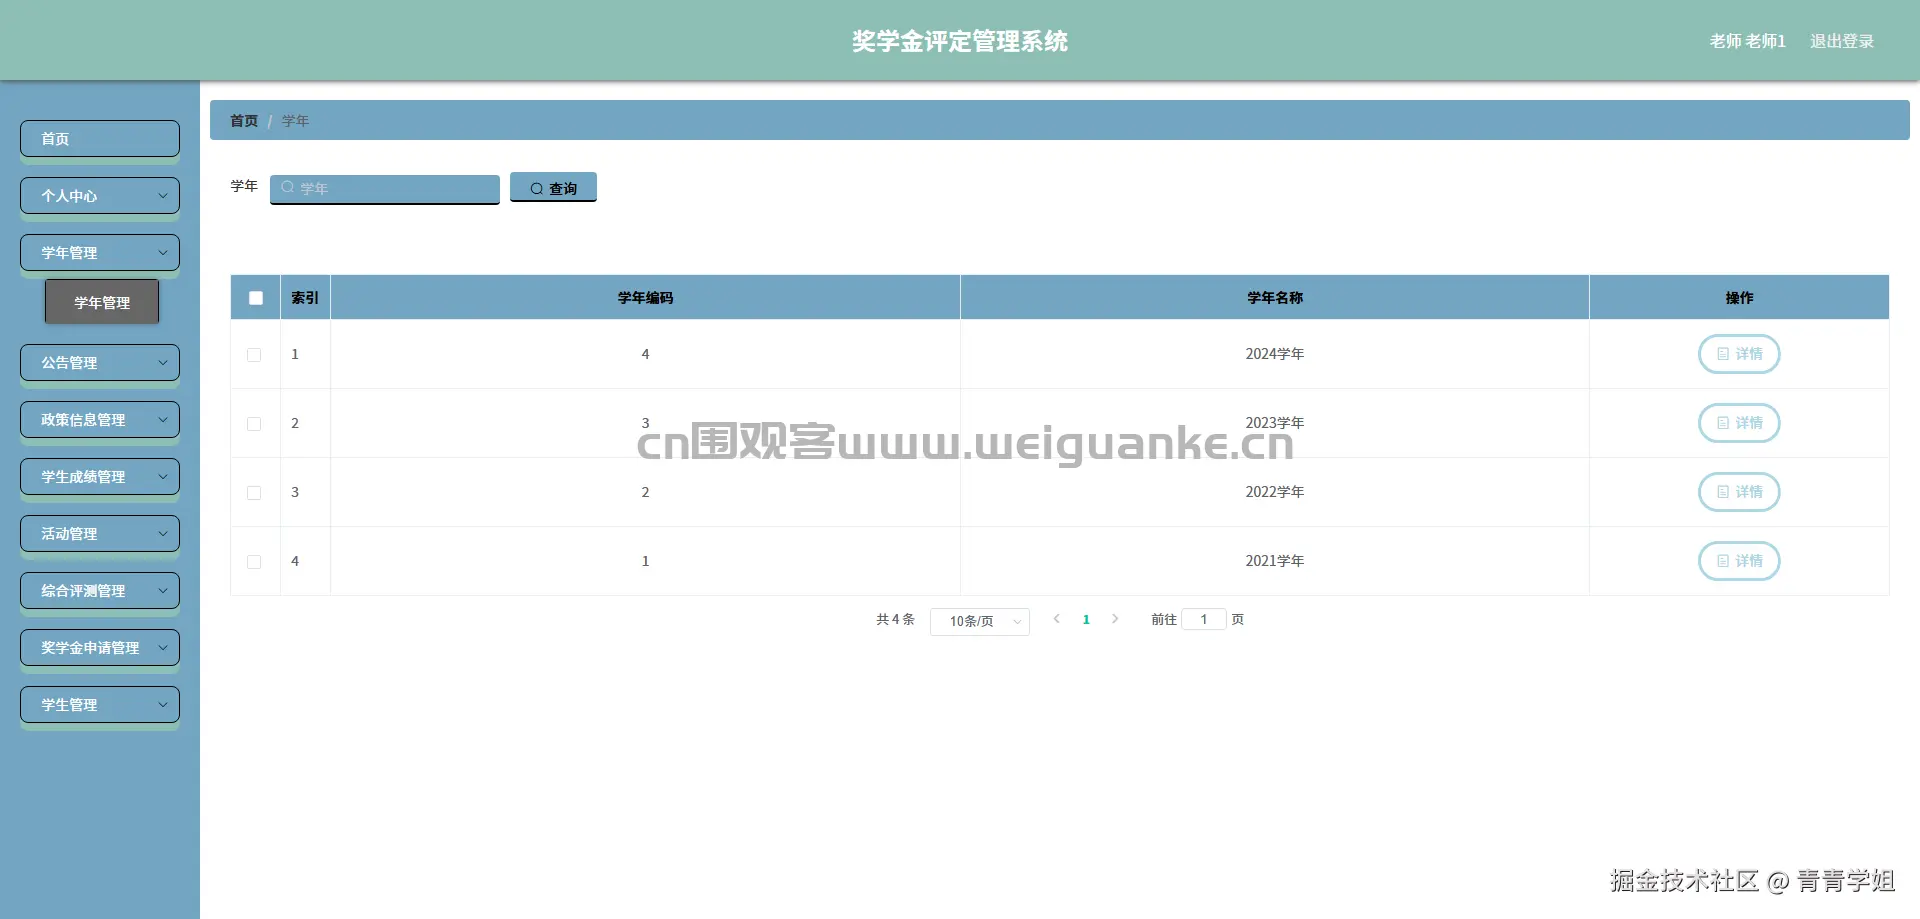Open details for 2022学年 row

[x=1739, y=492]
